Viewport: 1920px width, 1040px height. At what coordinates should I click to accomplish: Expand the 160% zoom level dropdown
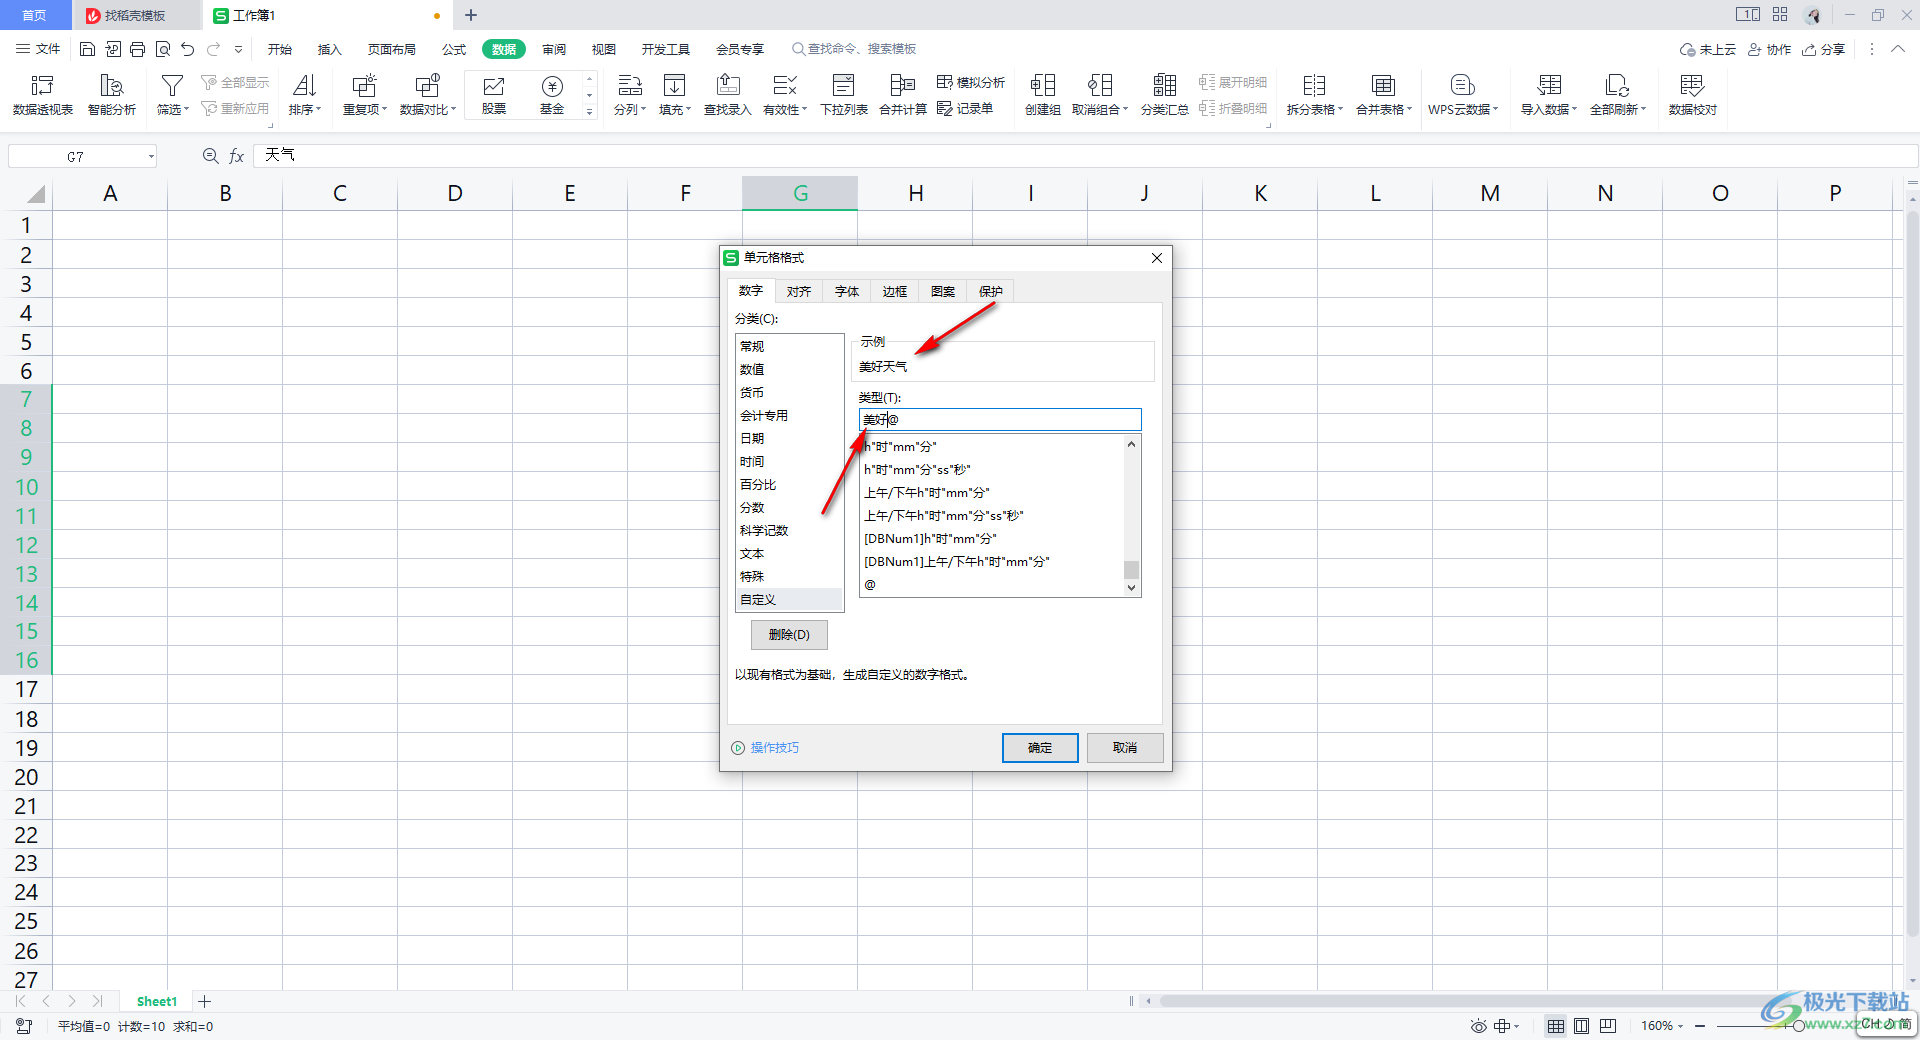click(1680, 1026)
